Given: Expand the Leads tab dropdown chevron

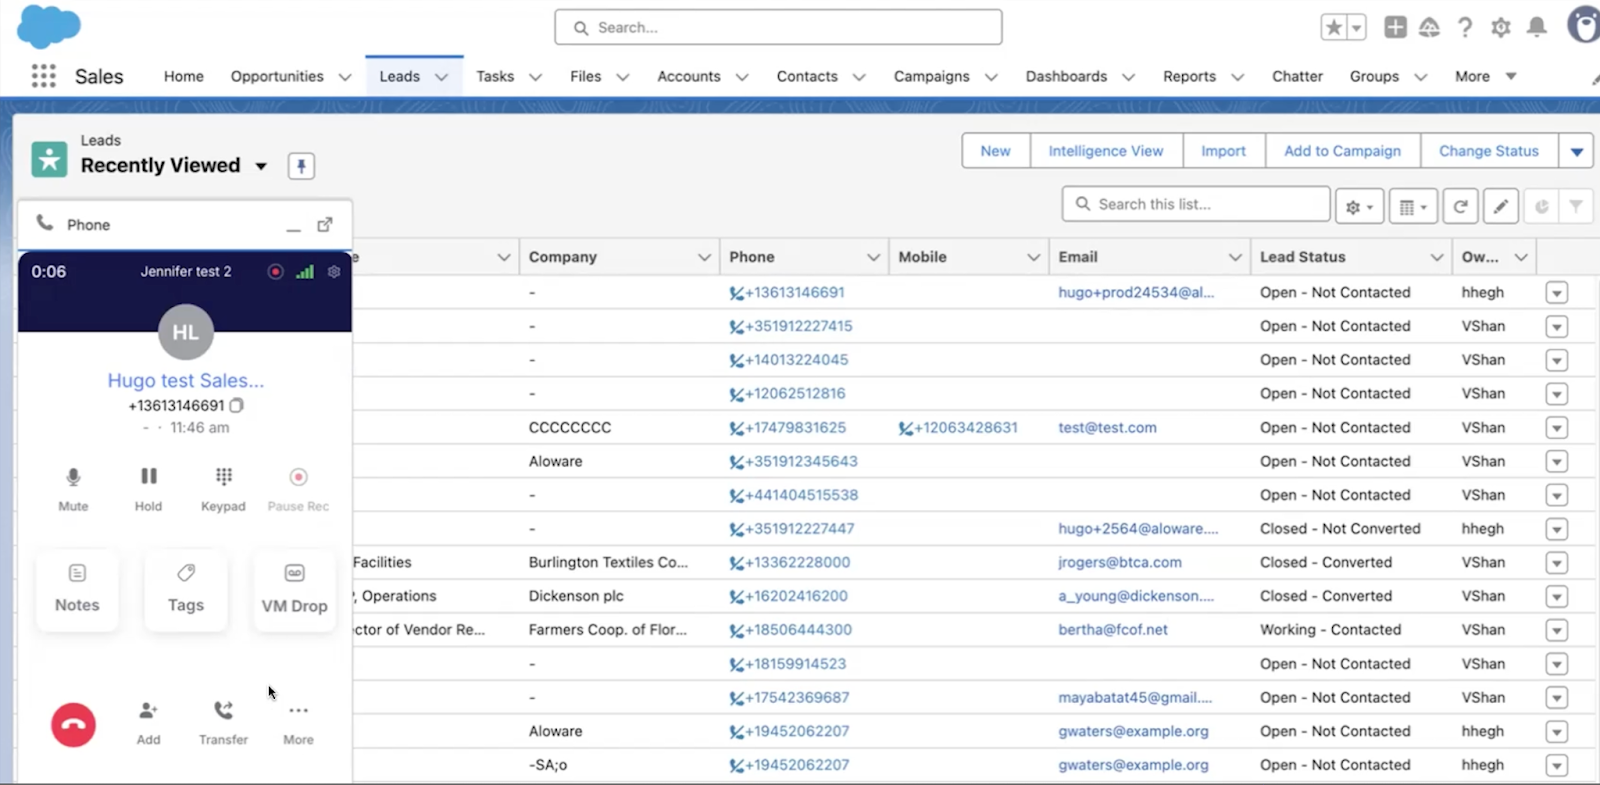Looking at the screenshot, I should [x=441, y=77].
